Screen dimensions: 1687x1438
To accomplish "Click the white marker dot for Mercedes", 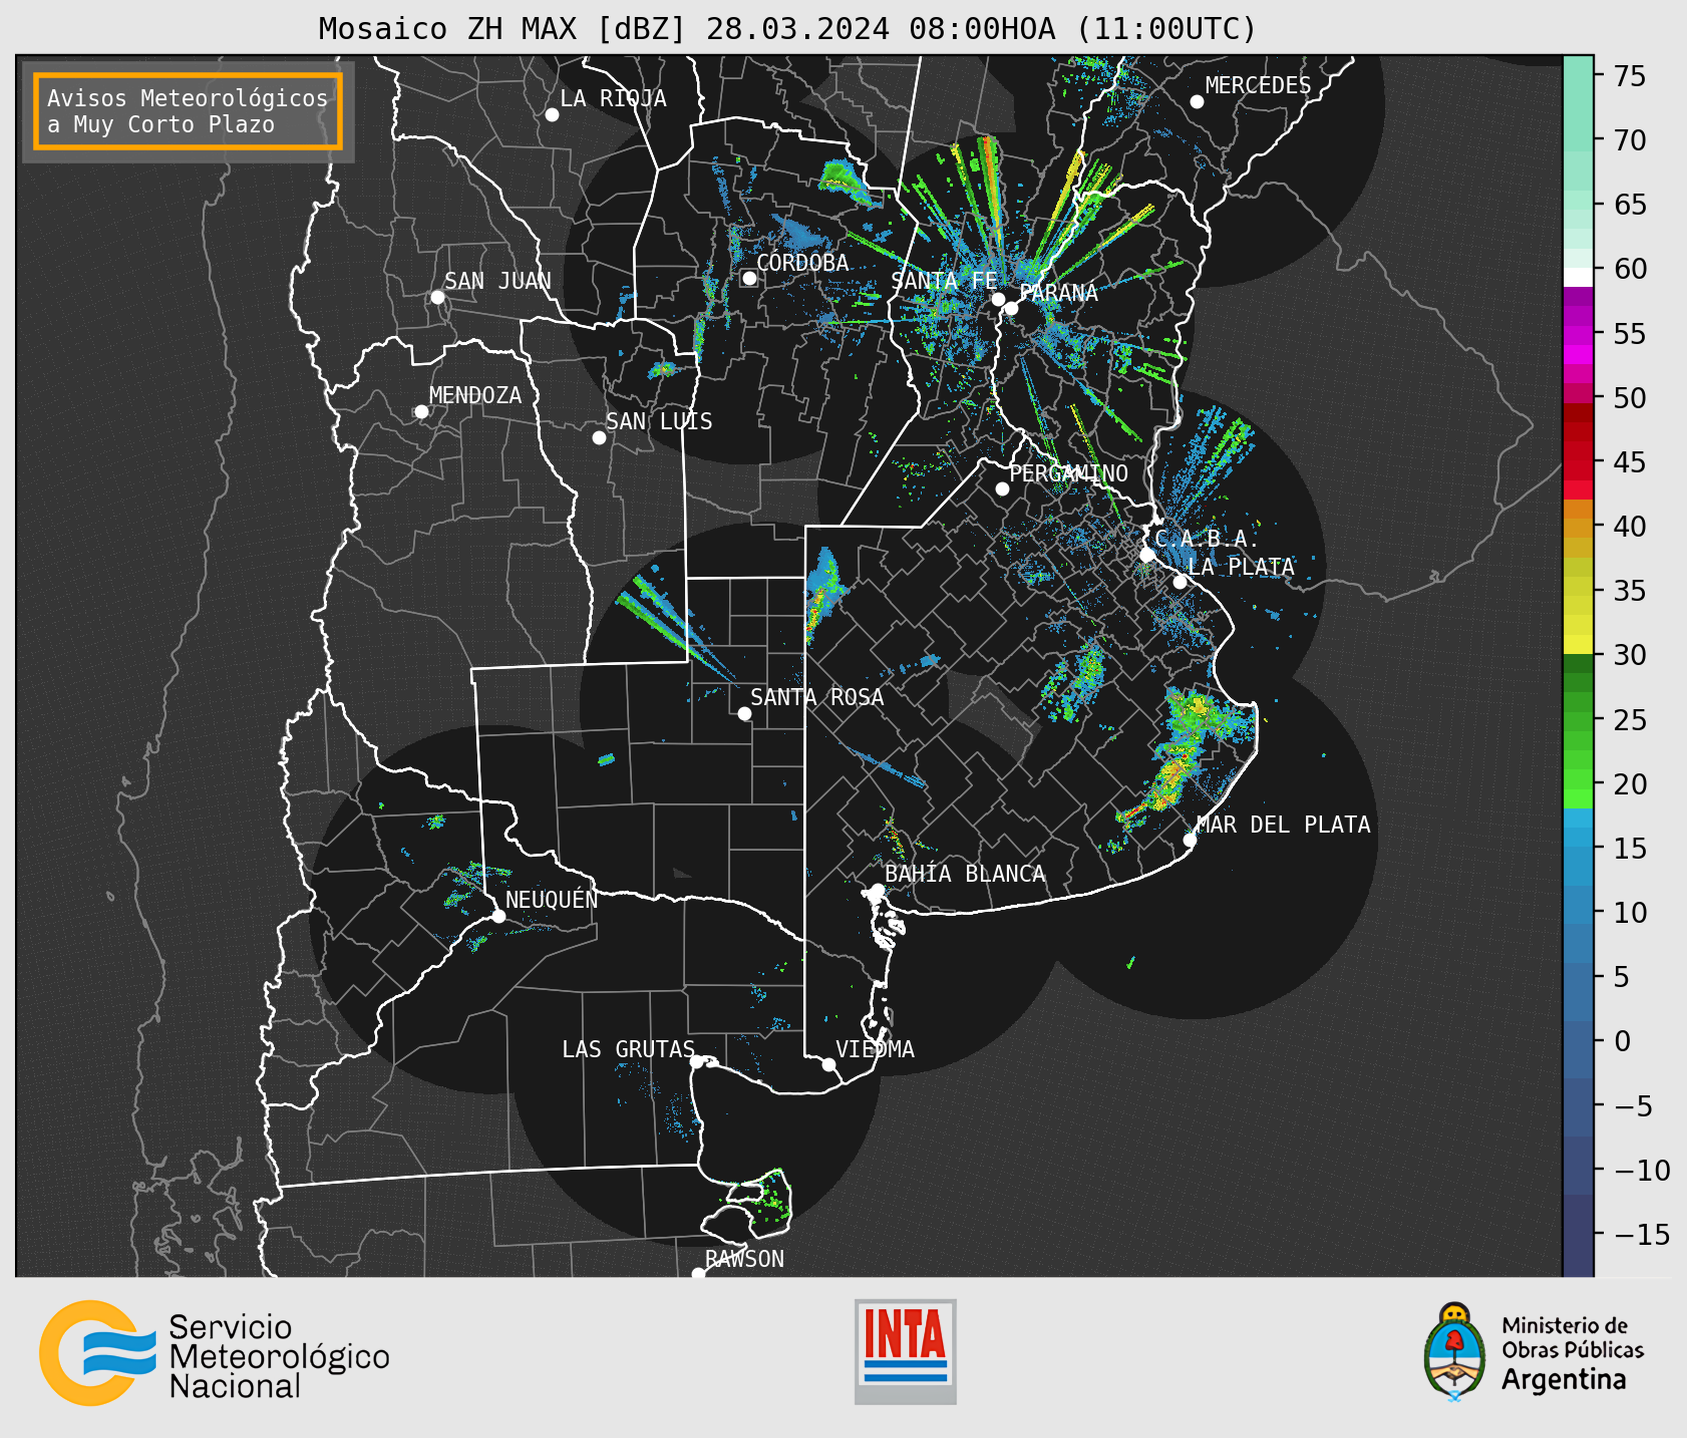I will click(x=1197, y=102).
